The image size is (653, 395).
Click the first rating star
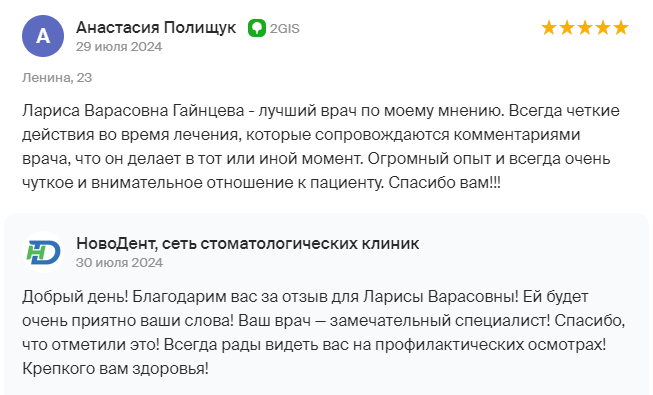click(549, 28)
